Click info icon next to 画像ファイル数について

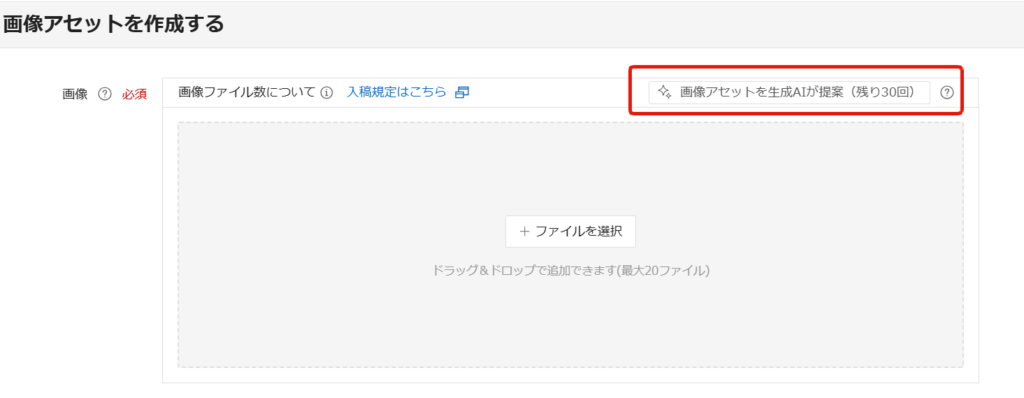(x=327, y=92)
